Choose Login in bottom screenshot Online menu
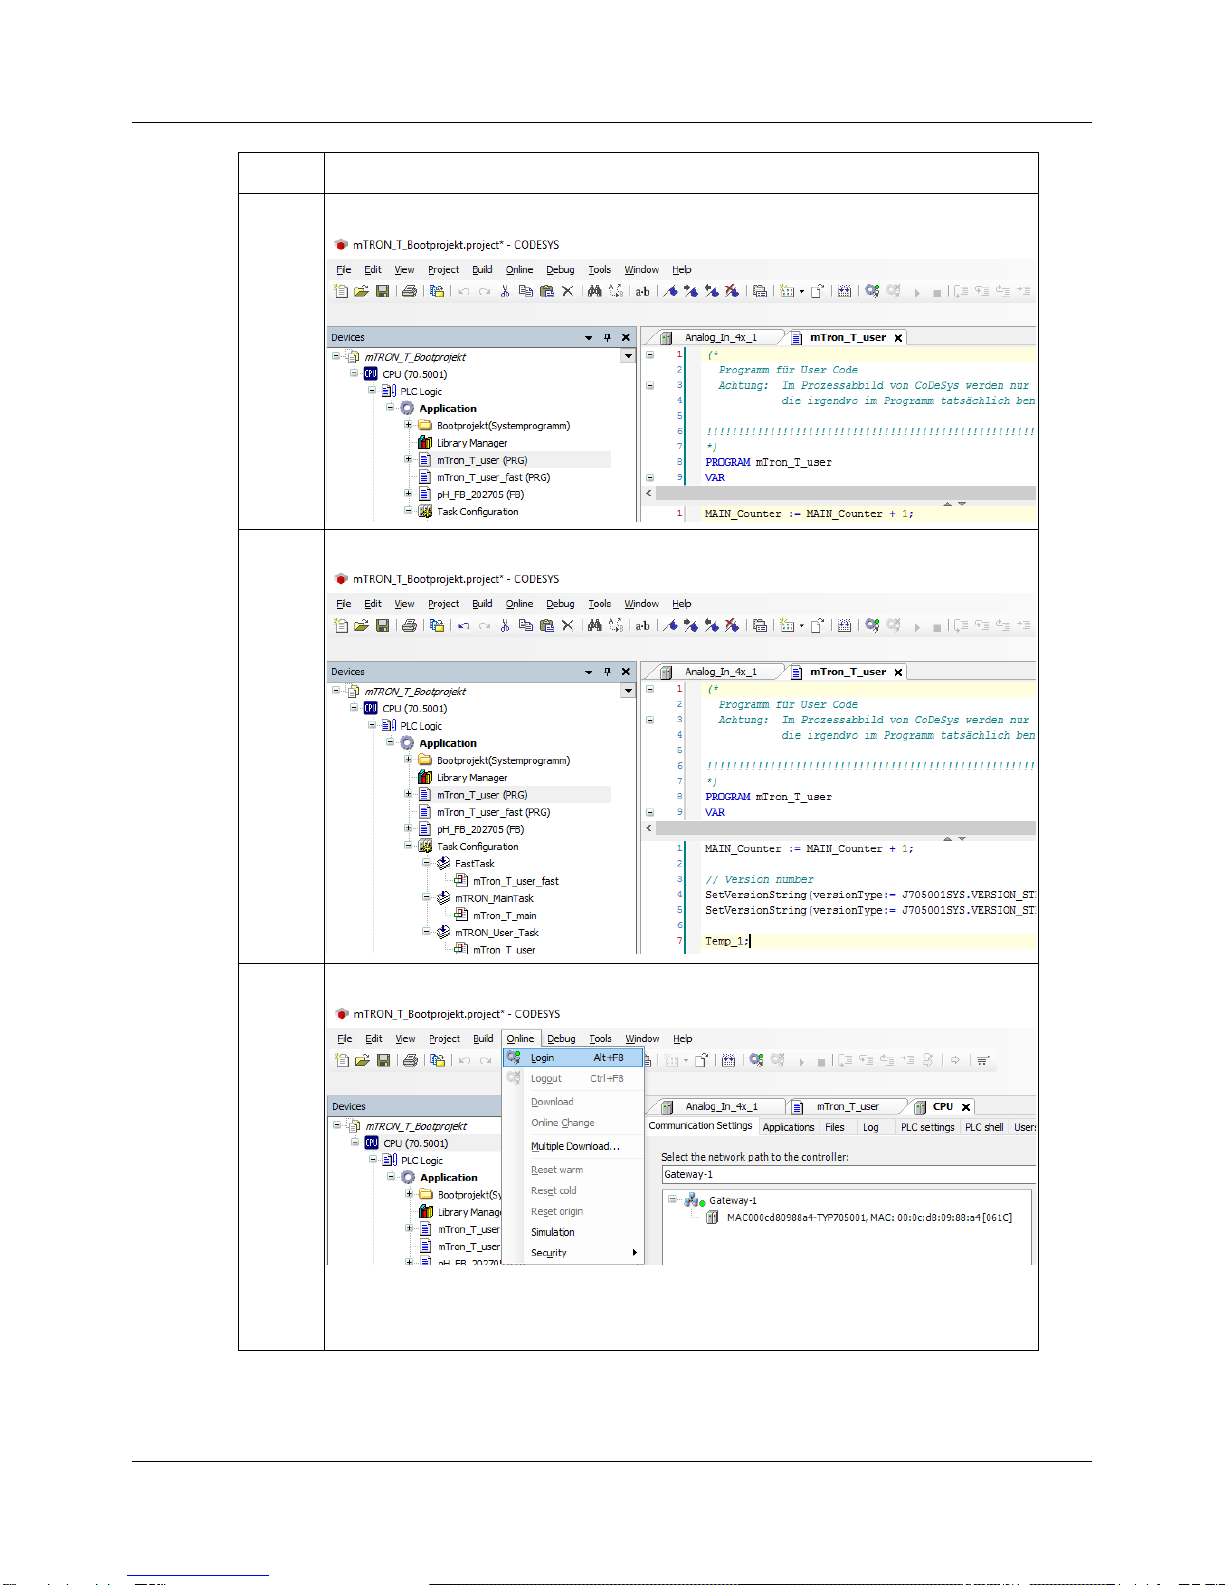The image size is (1225, 1585). click(x=574, y=1057)
